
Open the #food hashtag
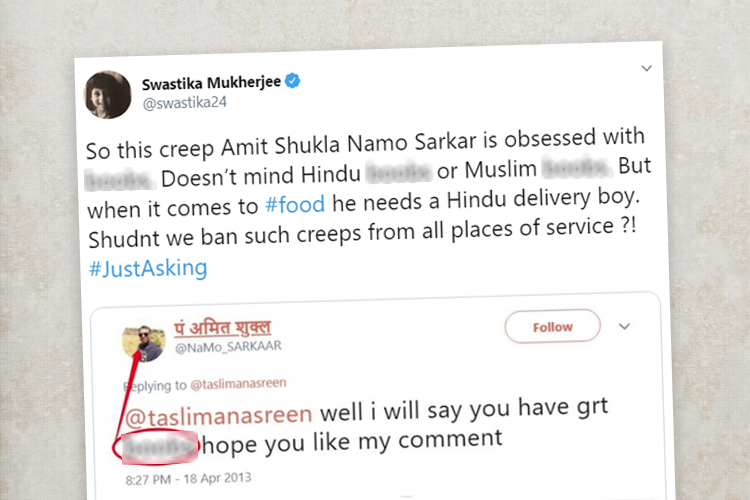pyautogui.click(x=295, y=205)
